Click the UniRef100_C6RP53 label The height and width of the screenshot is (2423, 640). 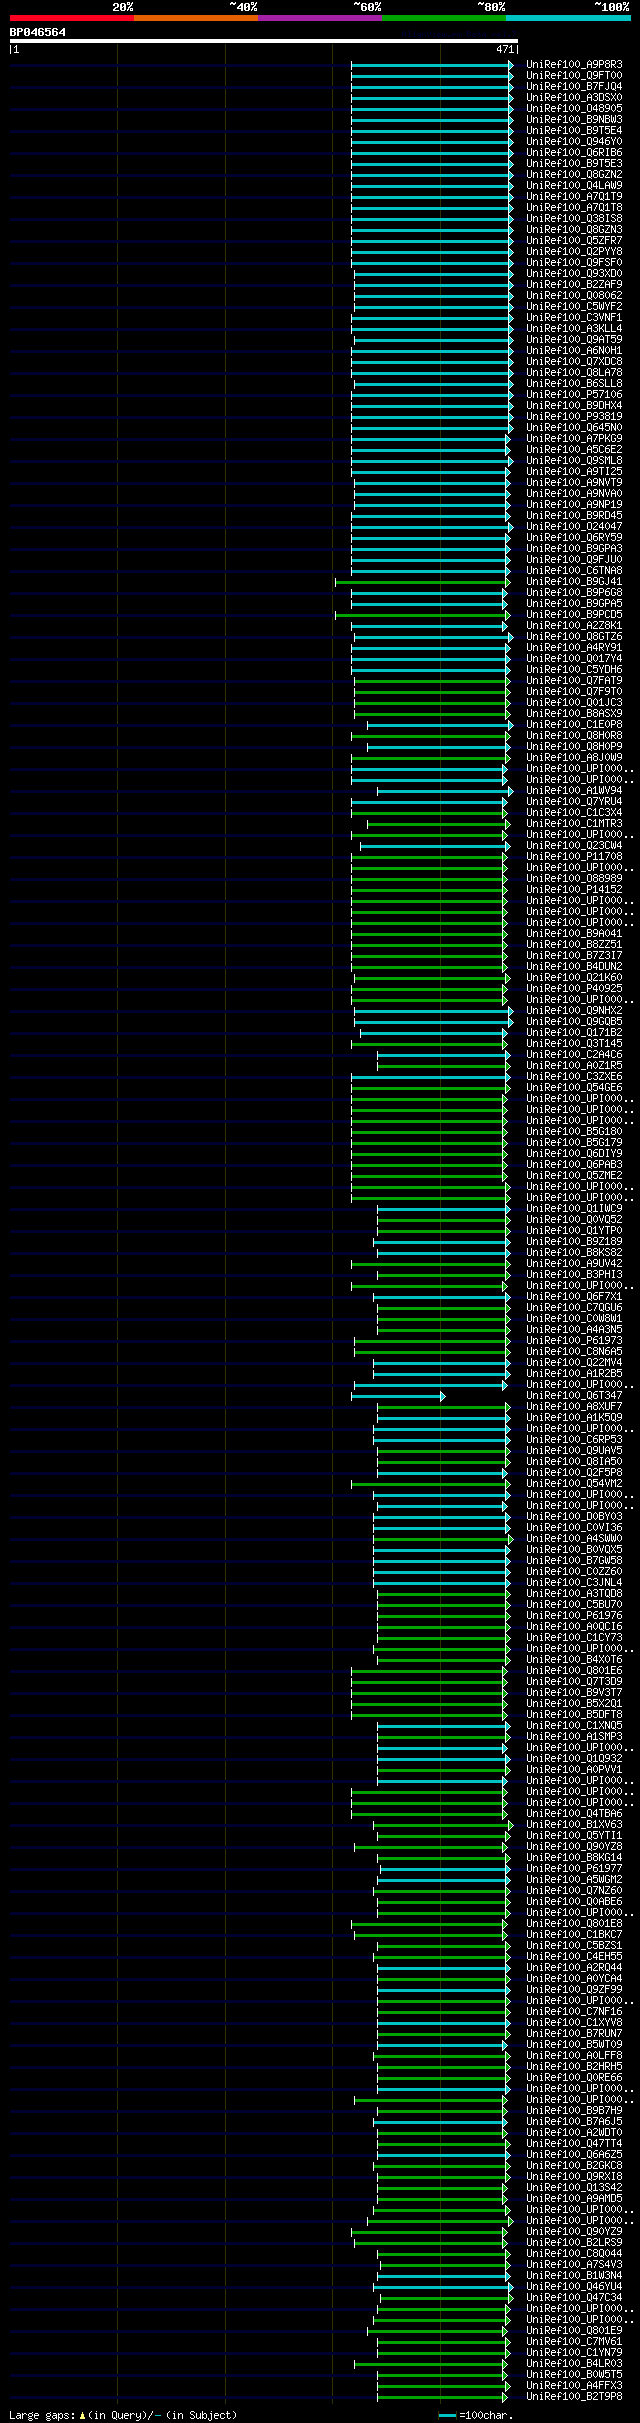click(x=574, y=1440)
